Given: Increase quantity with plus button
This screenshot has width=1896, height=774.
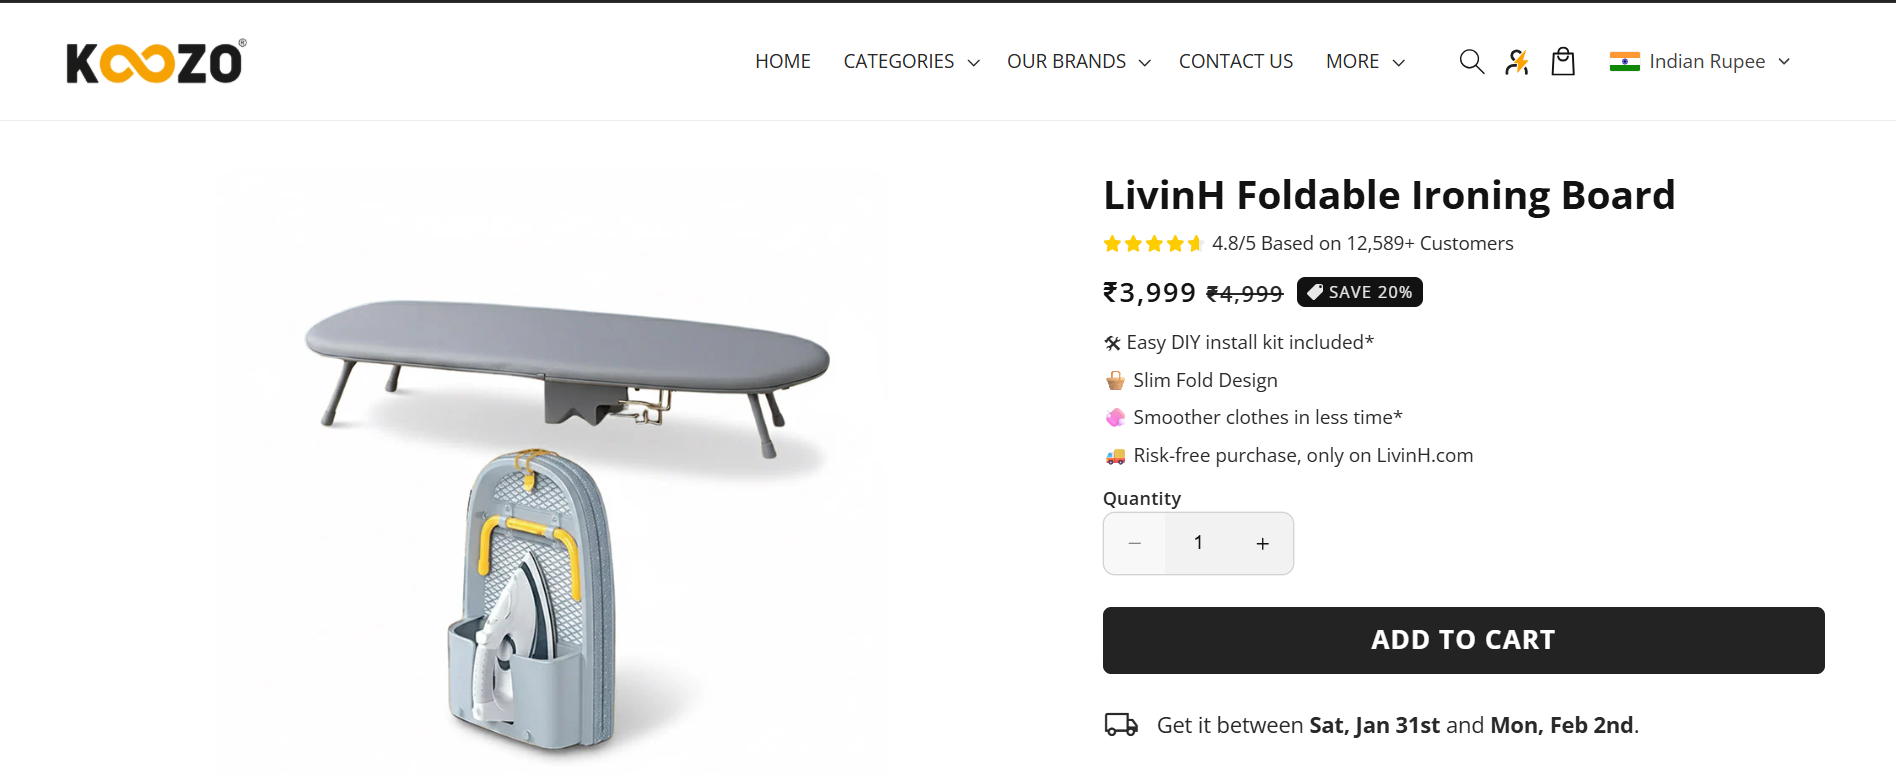Looking at the screenshot, I should [1262, 544].
